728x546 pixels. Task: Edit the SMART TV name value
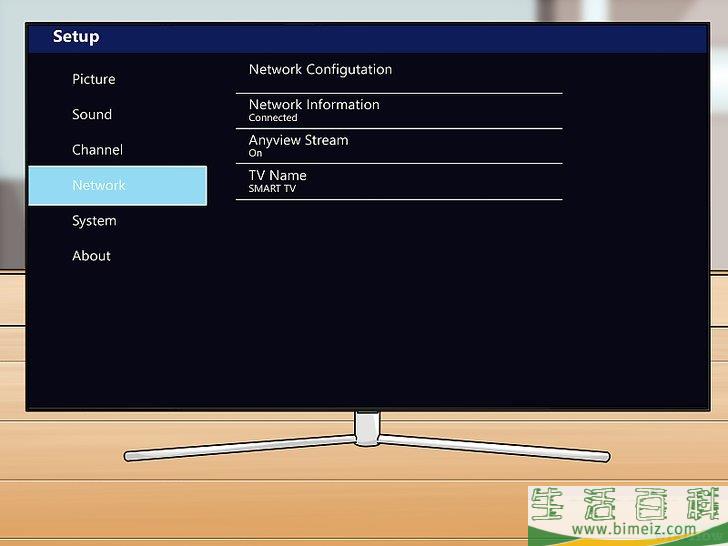[x=273, y=189]
